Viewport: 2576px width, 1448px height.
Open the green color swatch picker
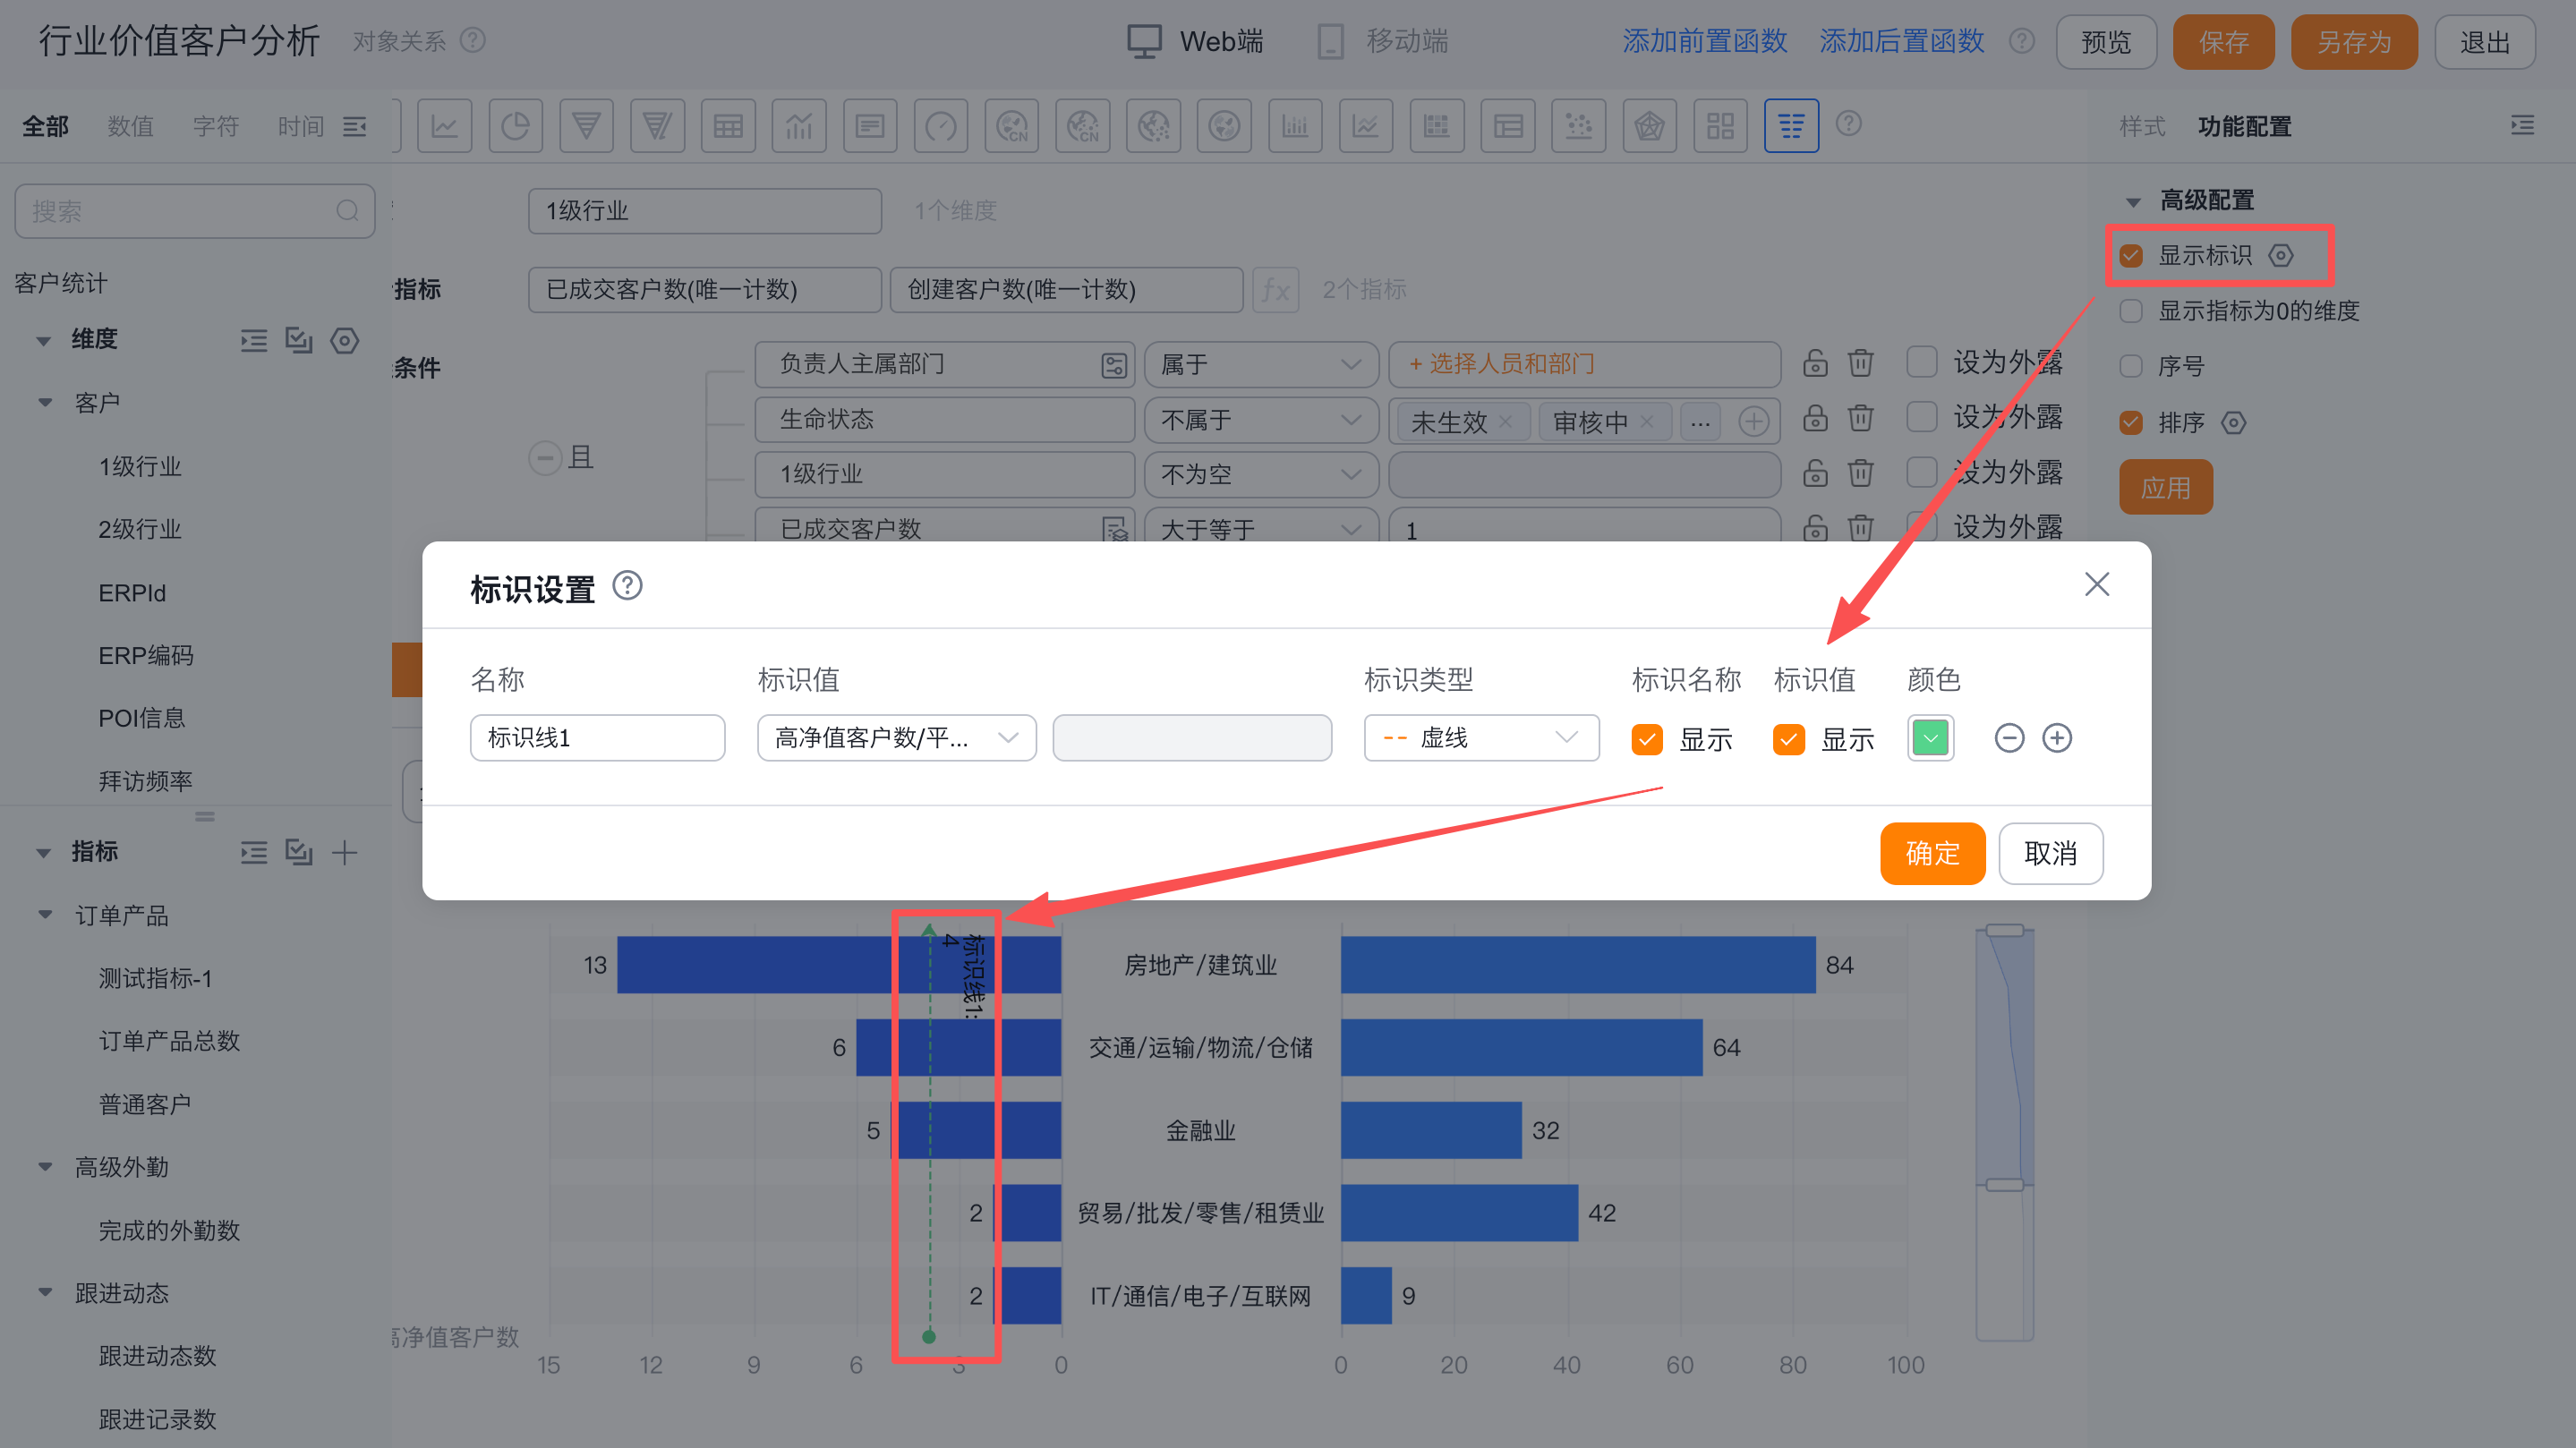tap(1930, 738)
